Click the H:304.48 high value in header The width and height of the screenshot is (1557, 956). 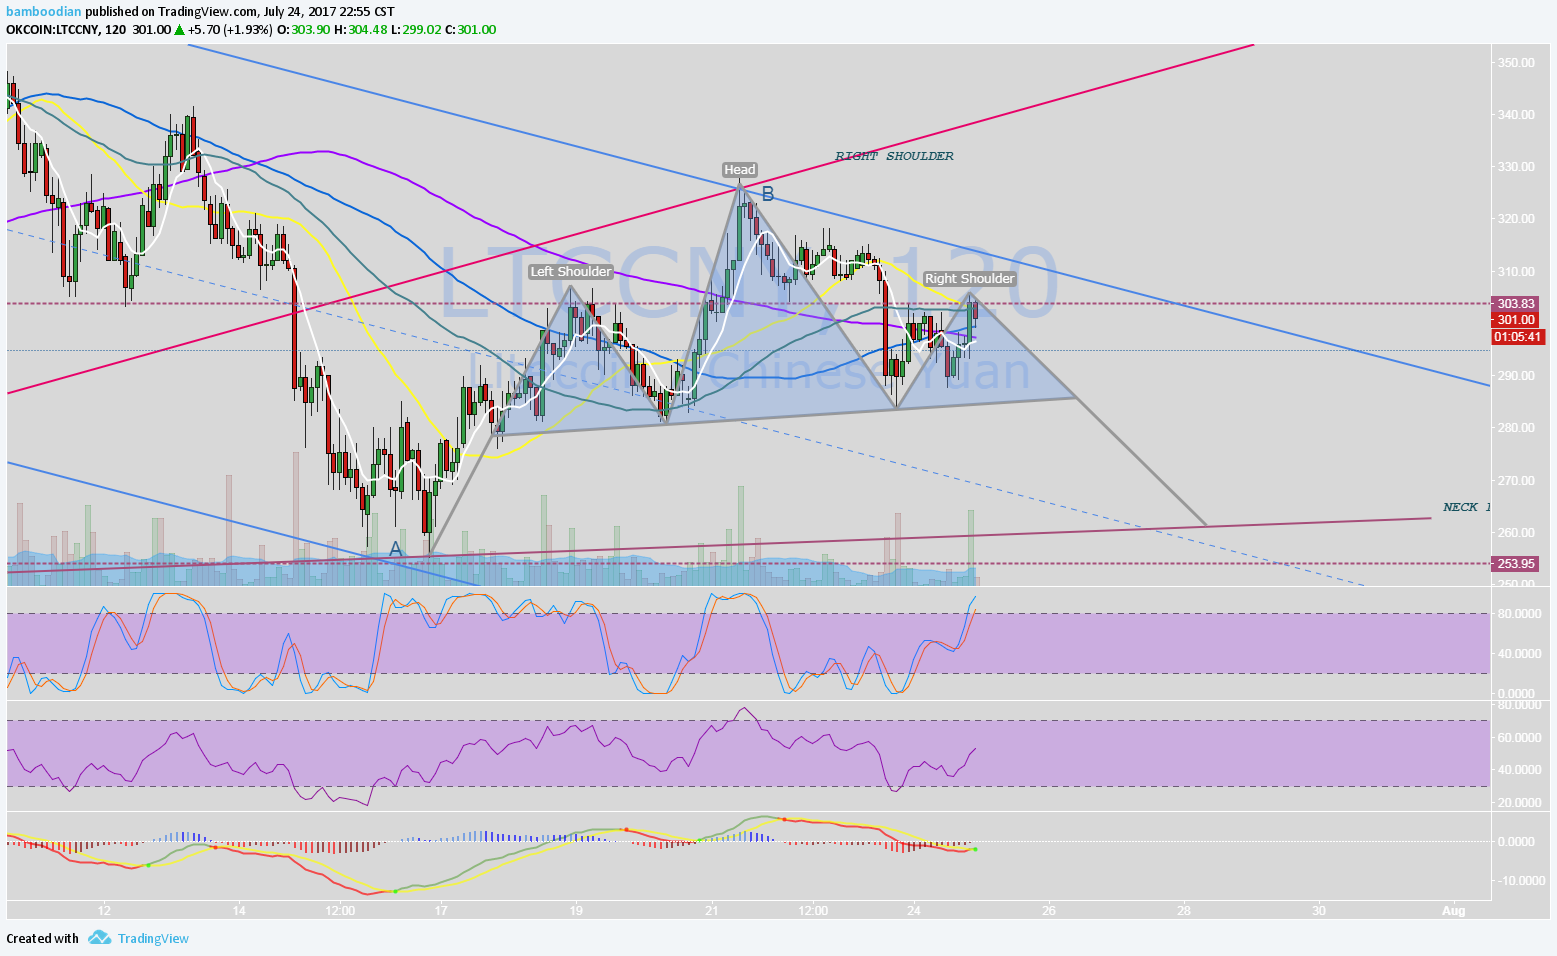point(360,30)
